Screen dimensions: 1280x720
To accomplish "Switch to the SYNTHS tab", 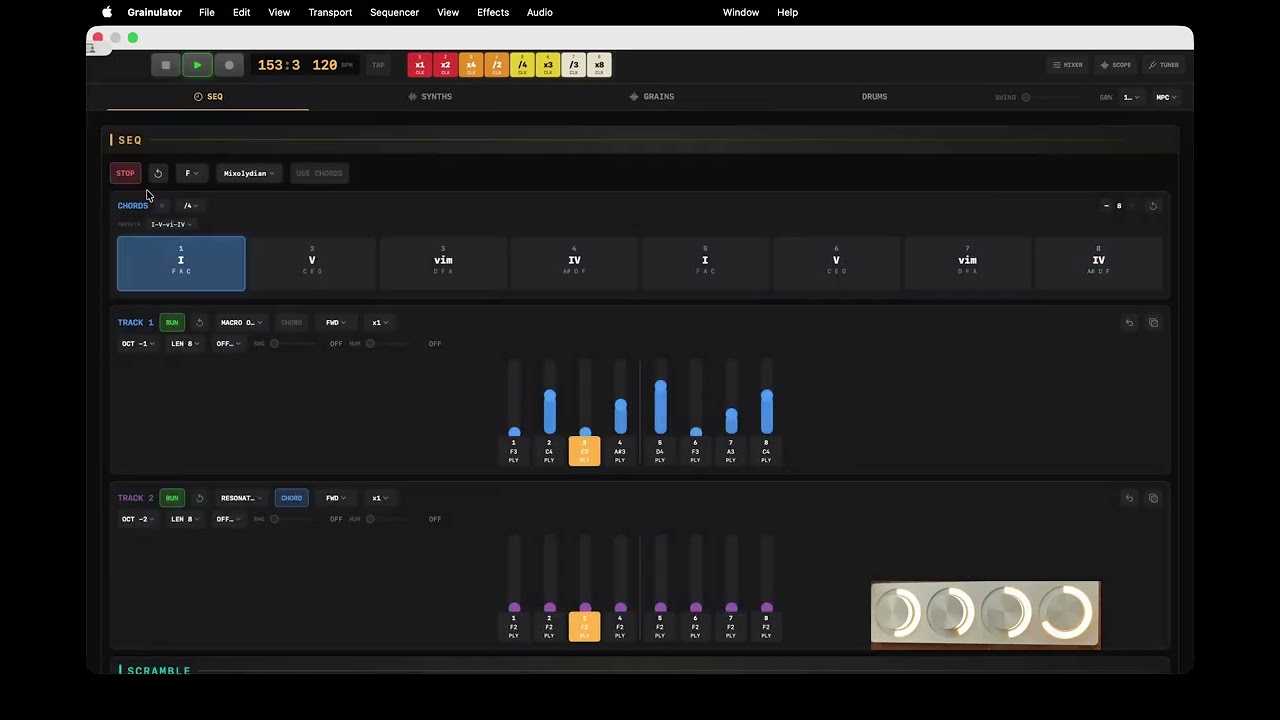I will click(430, 97).
